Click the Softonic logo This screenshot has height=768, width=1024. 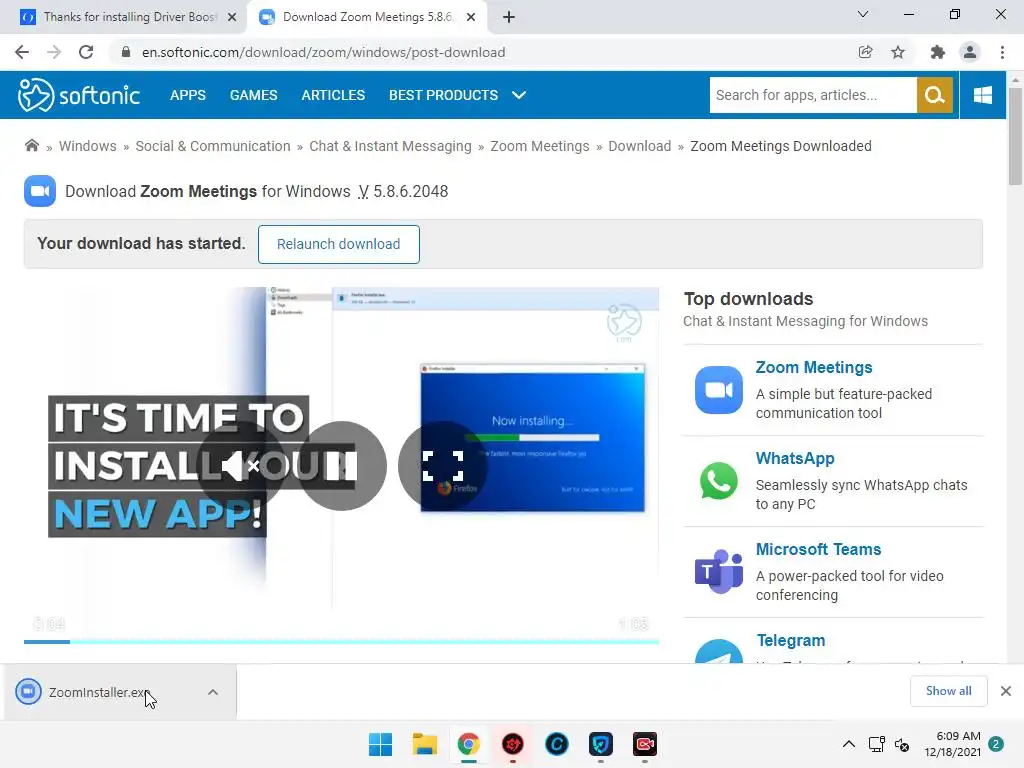(78, 95)
